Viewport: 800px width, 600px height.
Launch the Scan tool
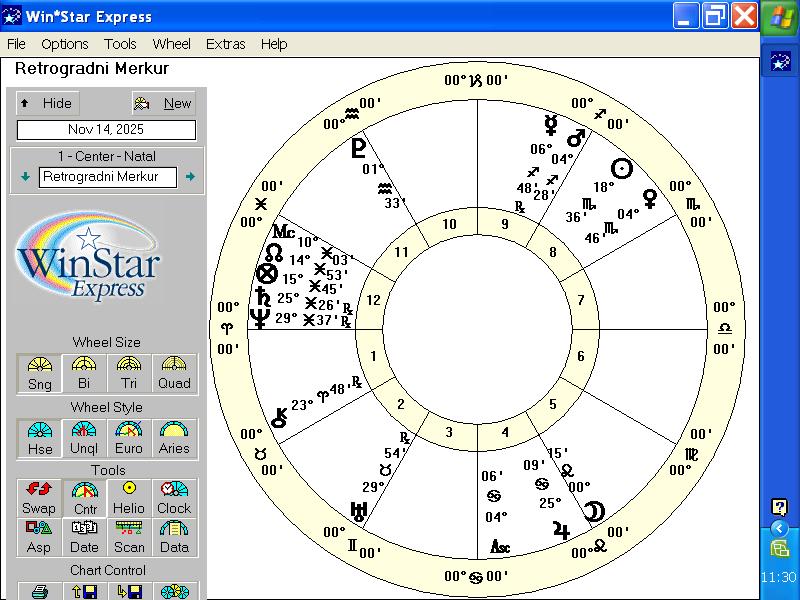point(129,536)
